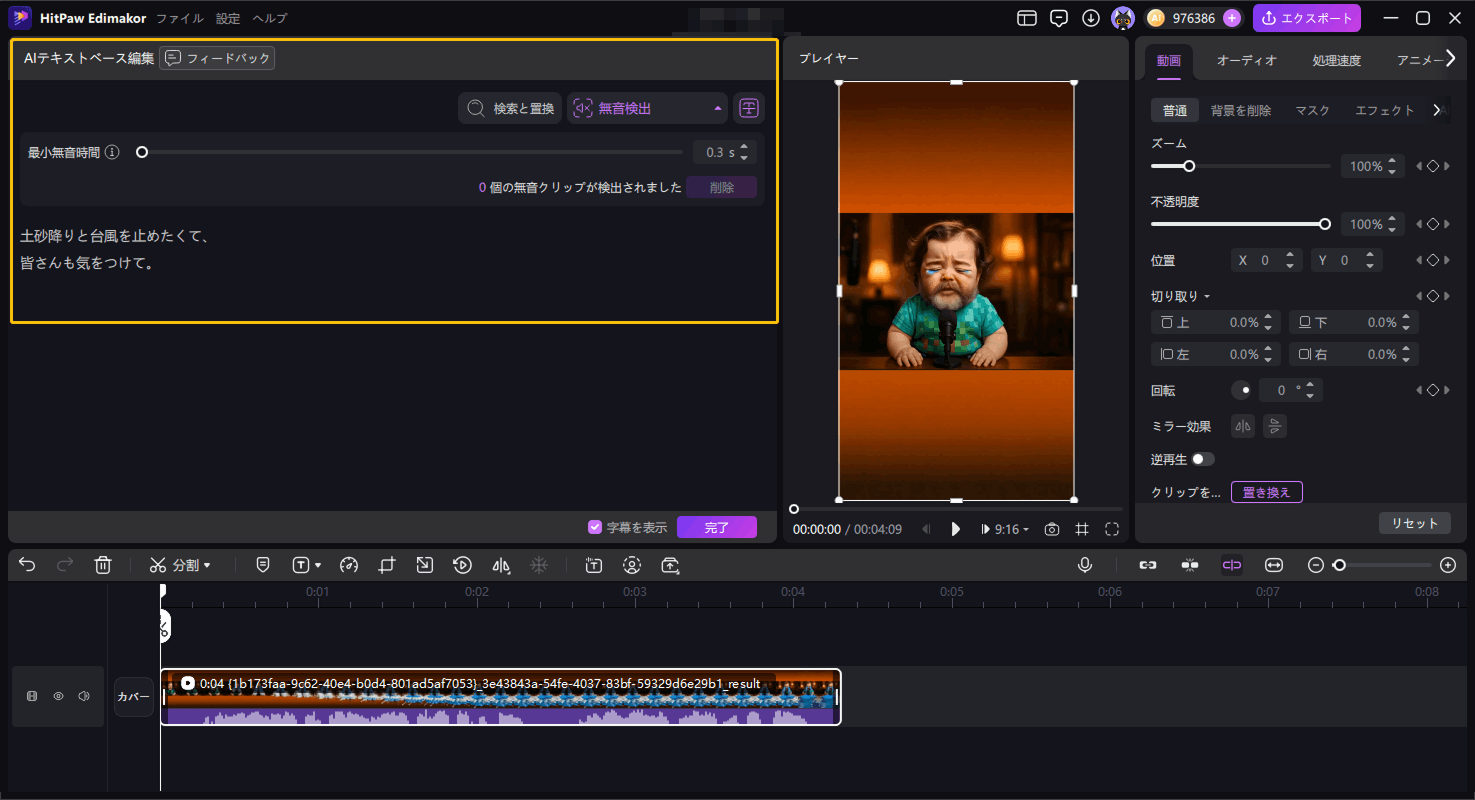
Task: Click the freeze frame snowflake icon
Action: pyautogui.click(x=539, y=565)
